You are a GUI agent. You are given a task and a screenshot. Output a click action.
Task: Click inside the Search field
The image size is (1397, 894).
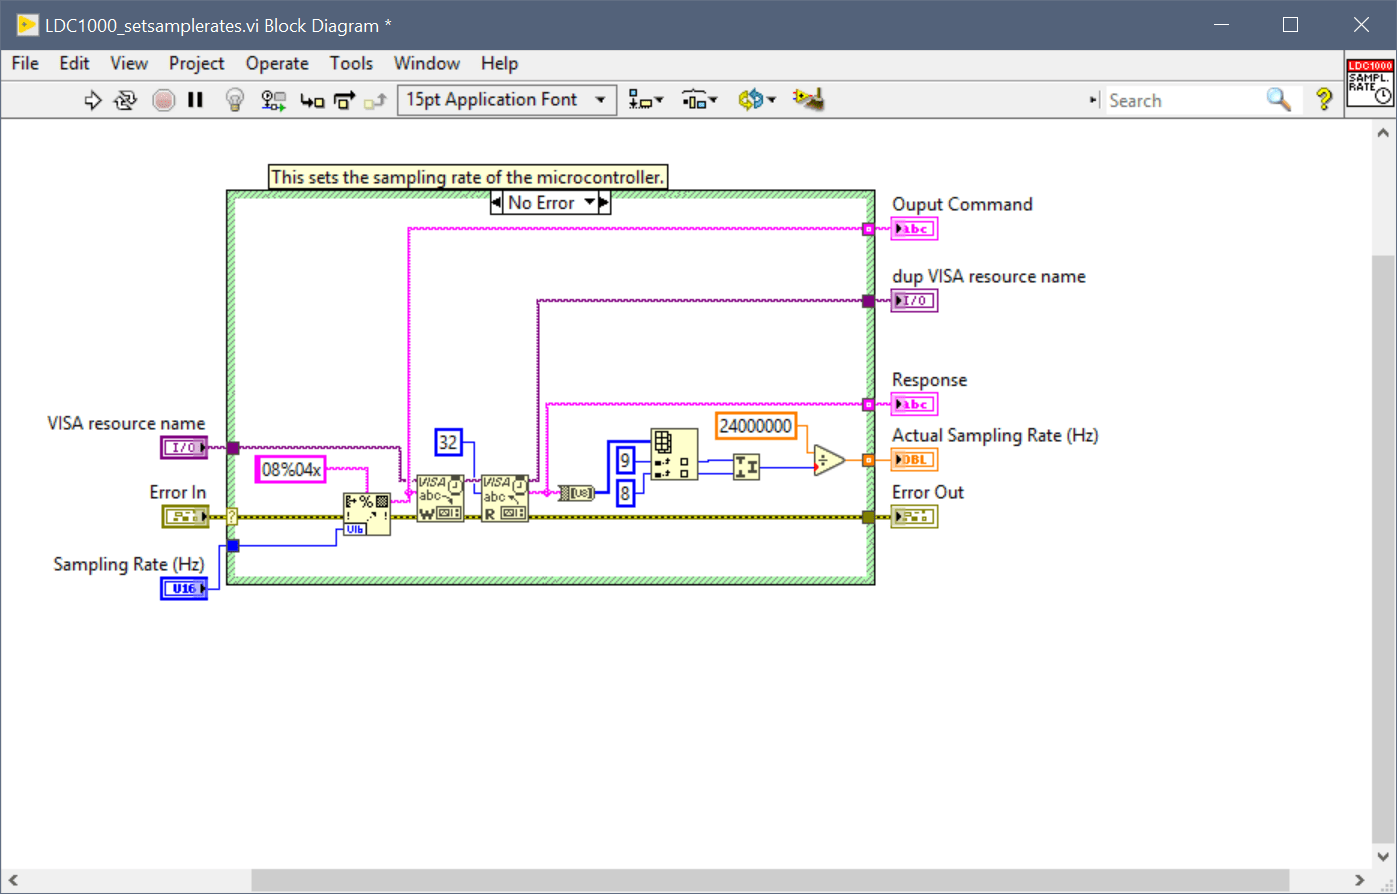pyautogui.click(x=1180, y=100)
